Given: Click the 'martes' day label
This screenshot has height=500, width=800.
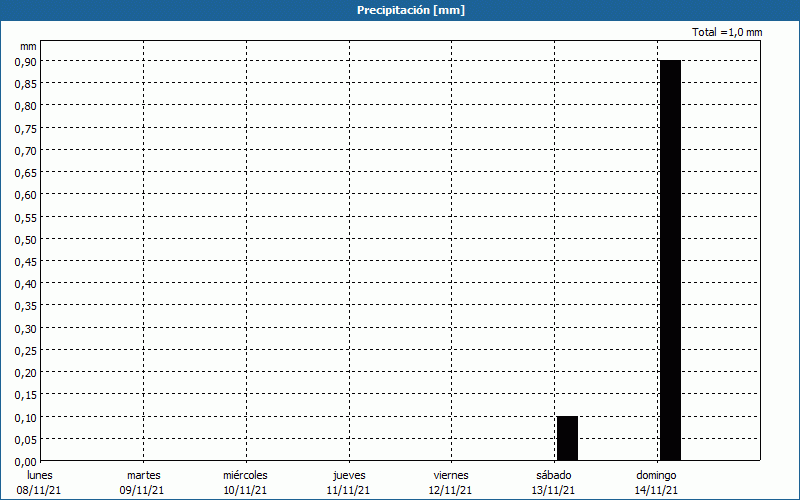Looking at the screenshot, I should click(x=144, y=475).
